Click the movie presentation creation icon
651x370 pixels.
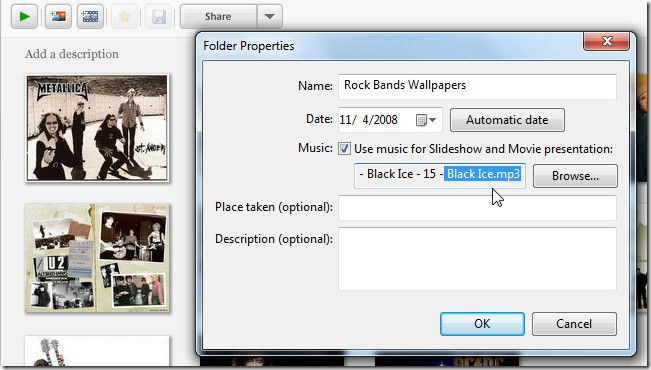click(x=90, y=17)
